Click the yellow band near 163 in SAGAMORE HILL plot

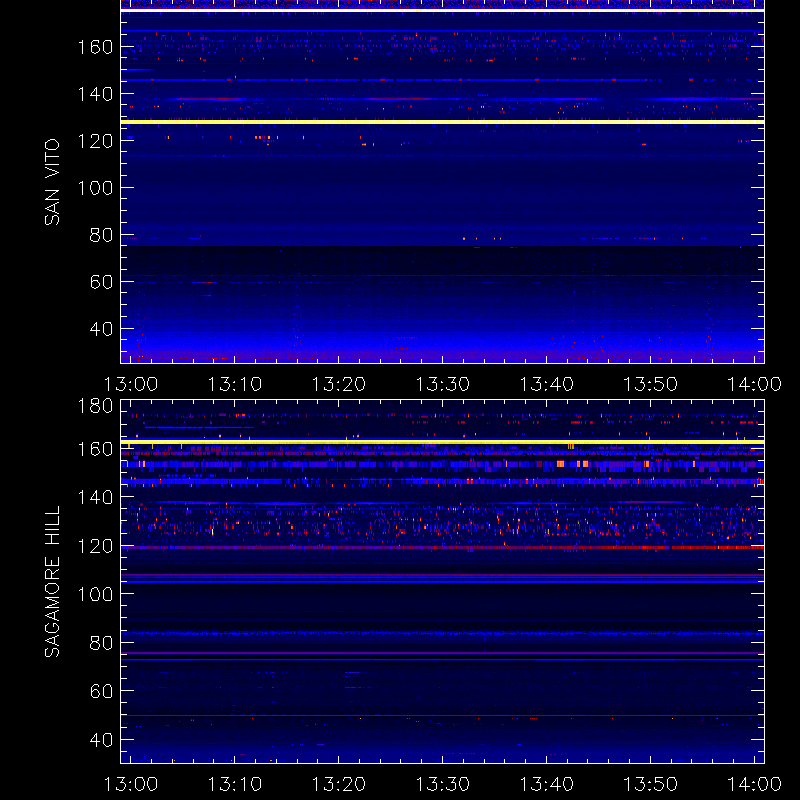[442, 442]
